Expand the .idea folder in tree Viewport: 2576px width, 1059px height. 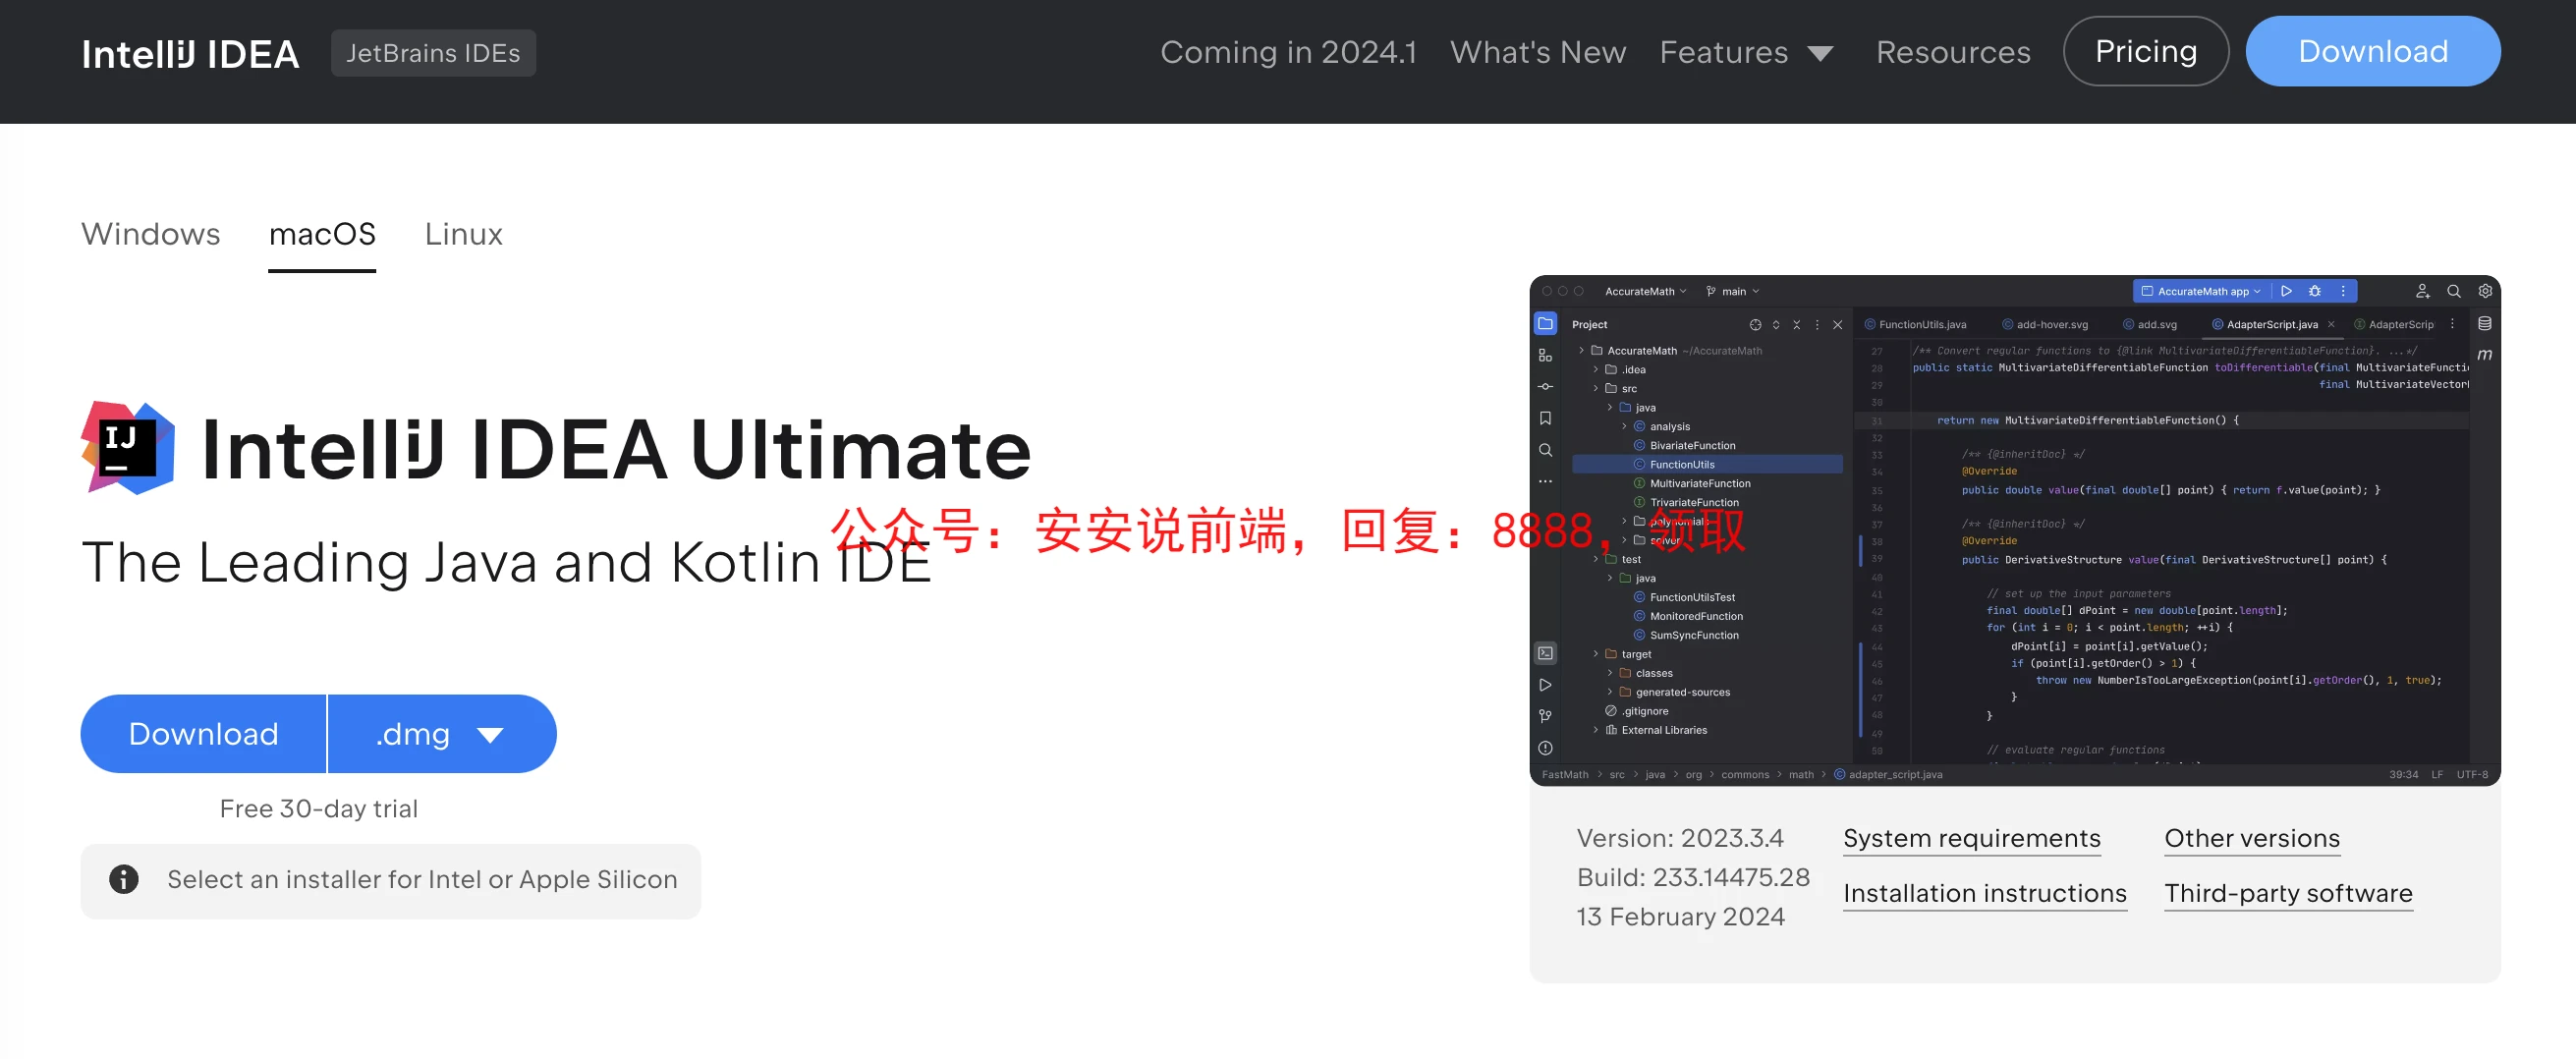pos(1596,369)
